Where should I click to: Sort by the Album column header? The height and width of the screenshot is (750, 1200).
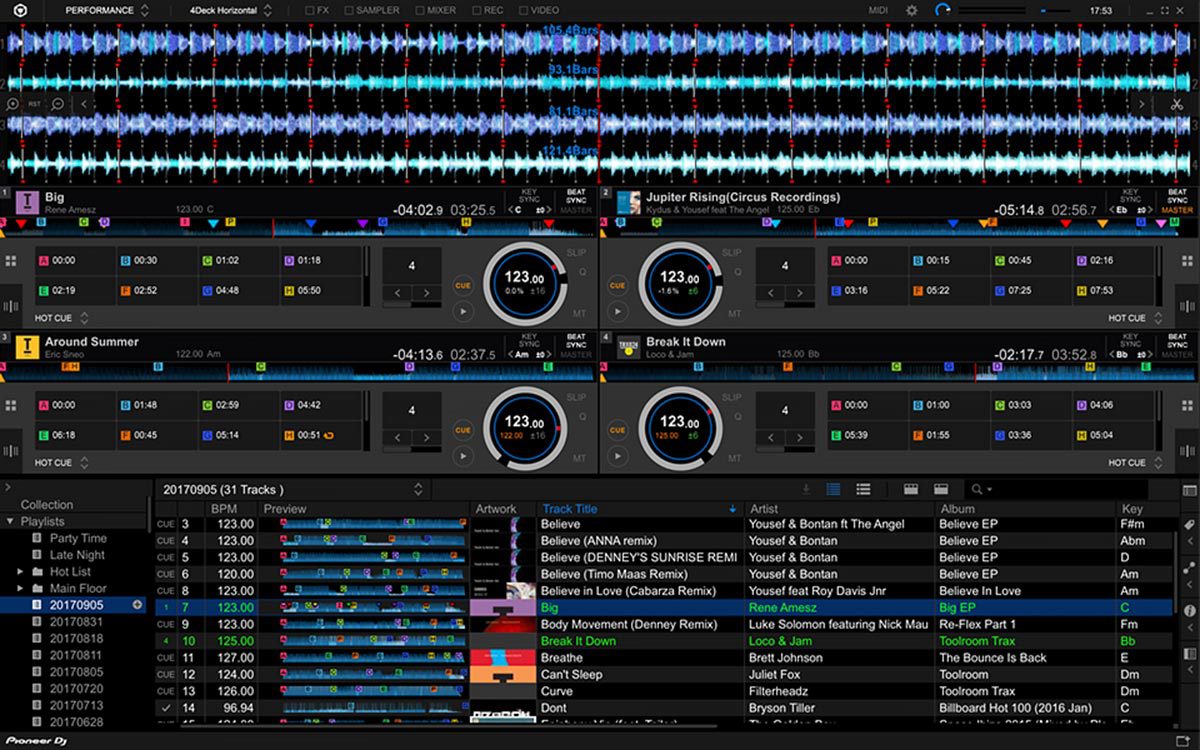(x=1024, y=509)
